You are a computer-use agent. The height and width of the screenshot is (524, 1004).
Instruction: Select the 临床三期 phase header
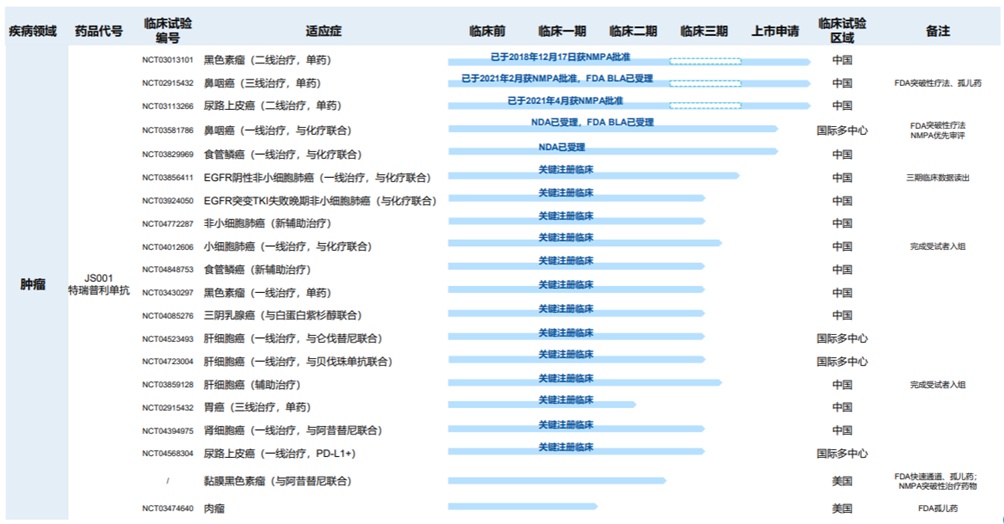coord(704,31)
